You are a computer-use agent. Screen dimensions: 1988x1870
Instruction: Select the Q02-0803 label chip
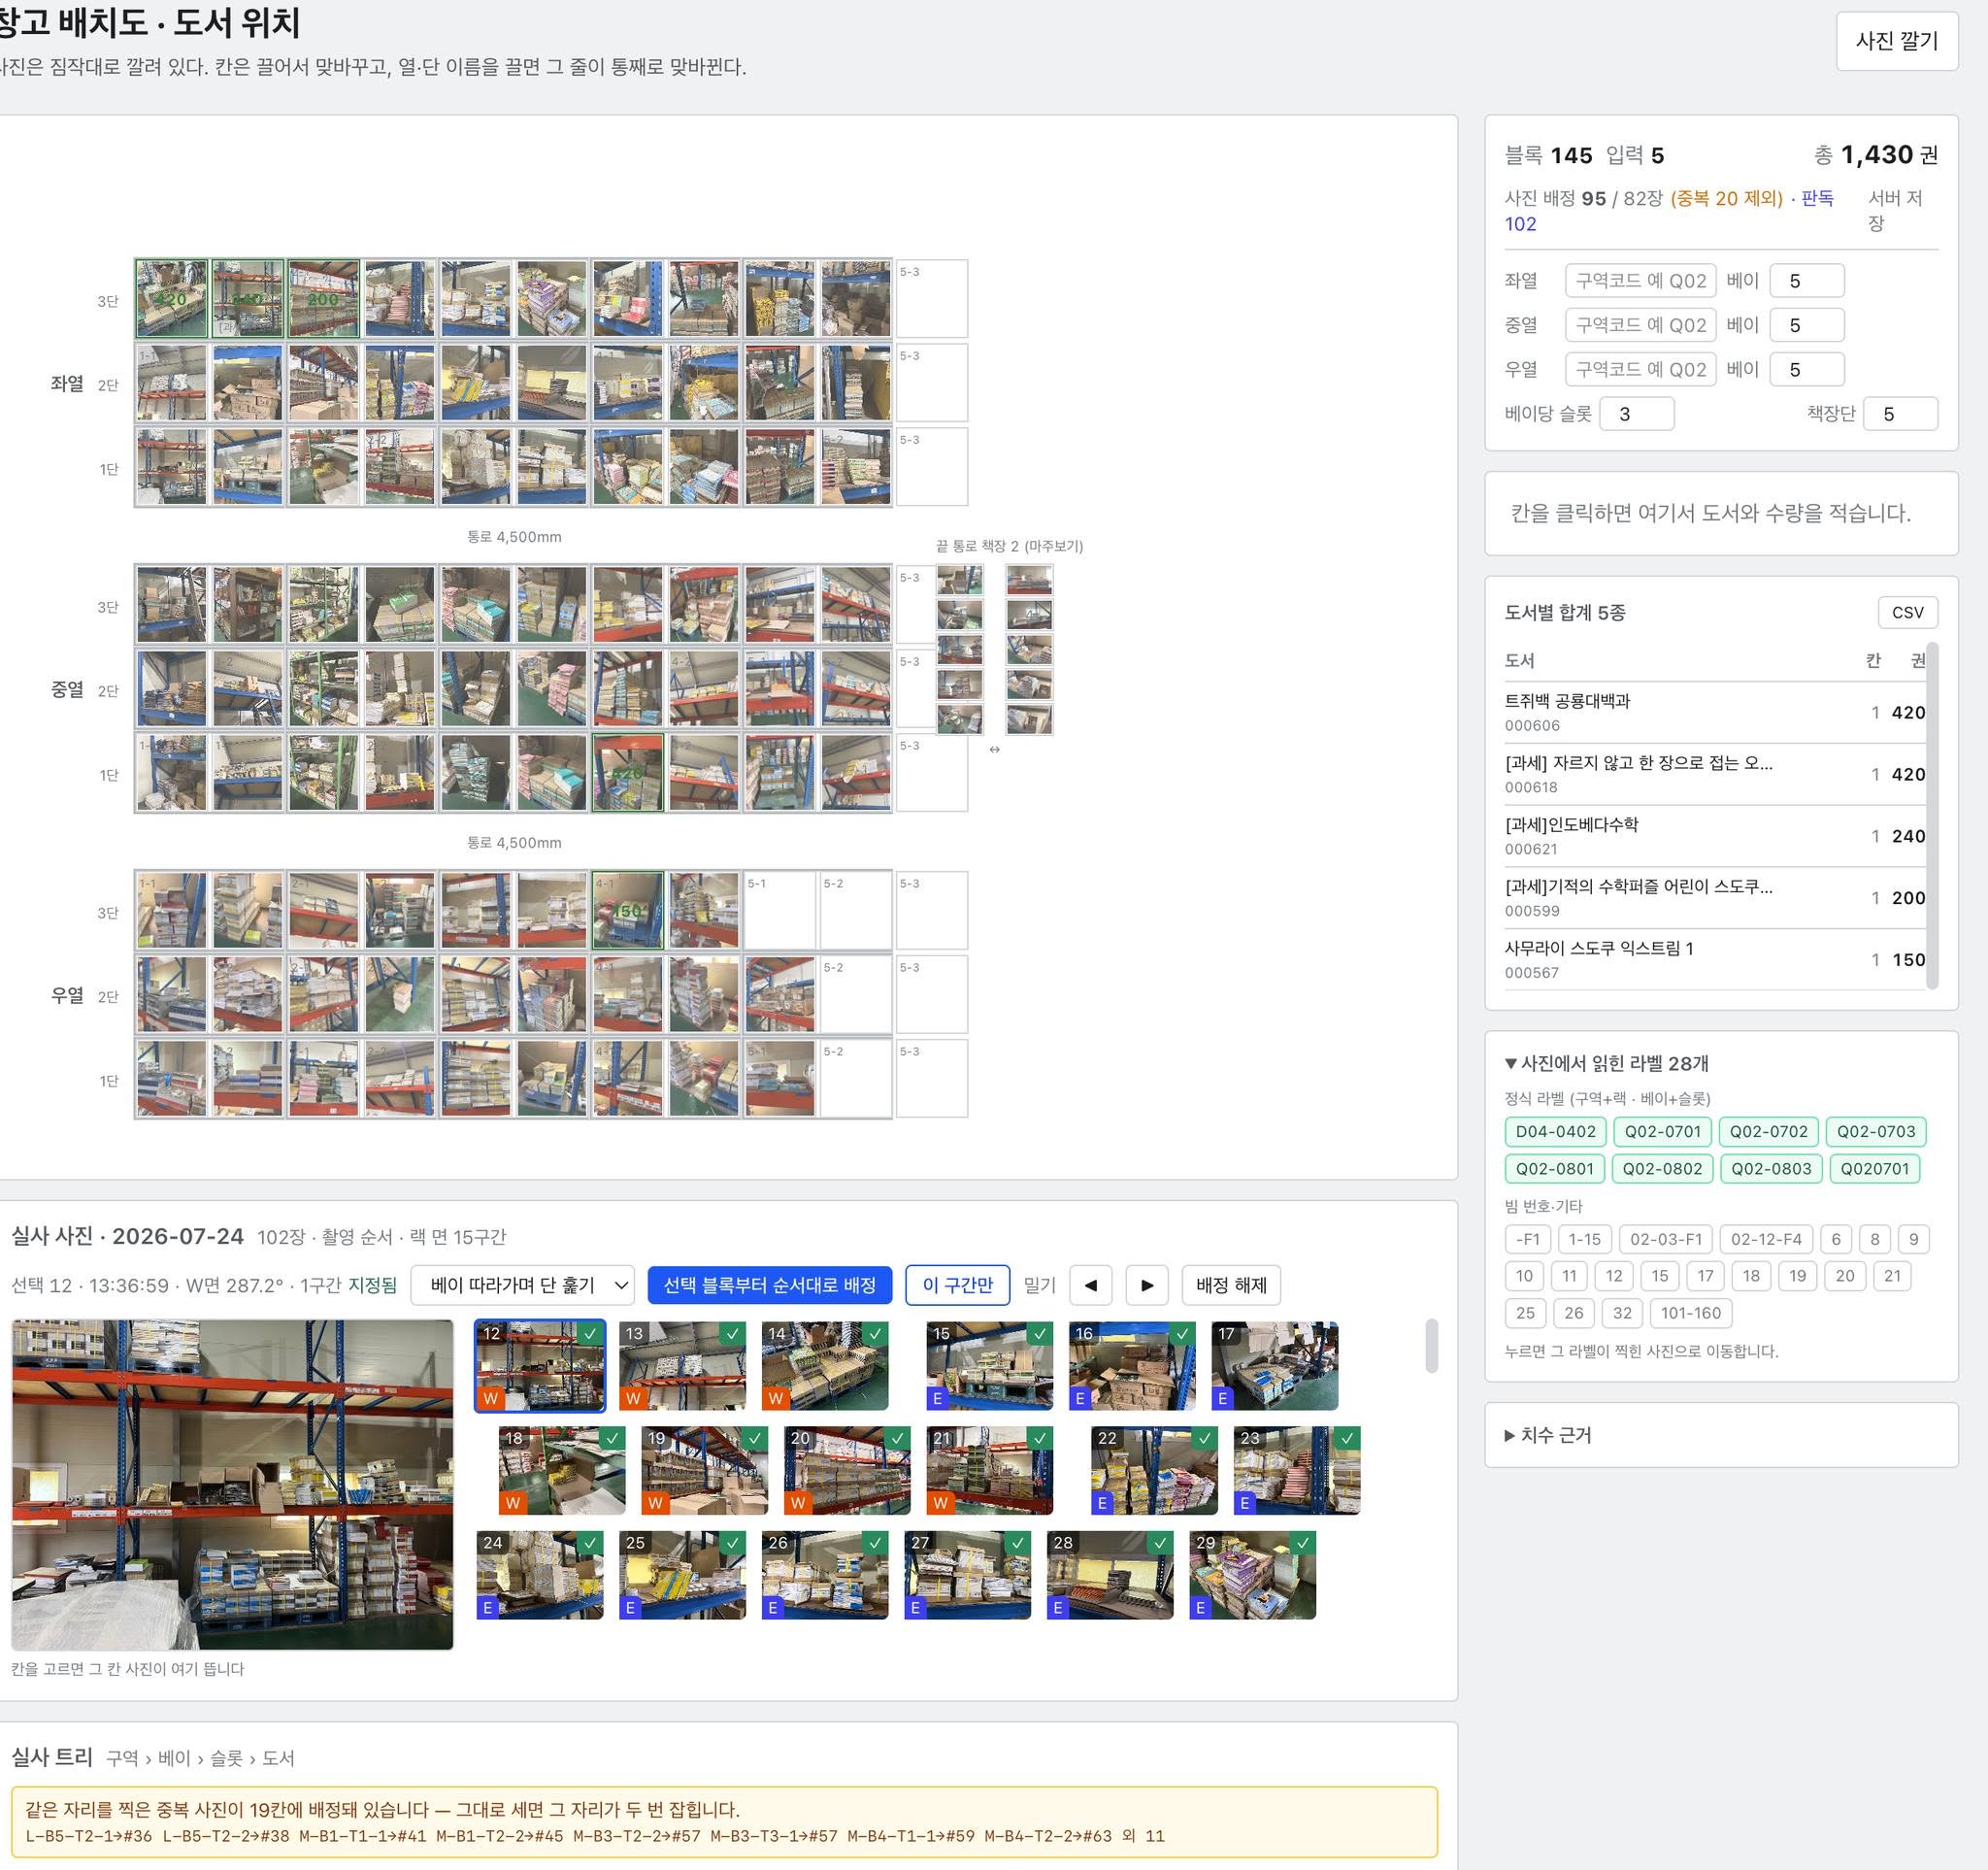[x=1771, y=1169]
